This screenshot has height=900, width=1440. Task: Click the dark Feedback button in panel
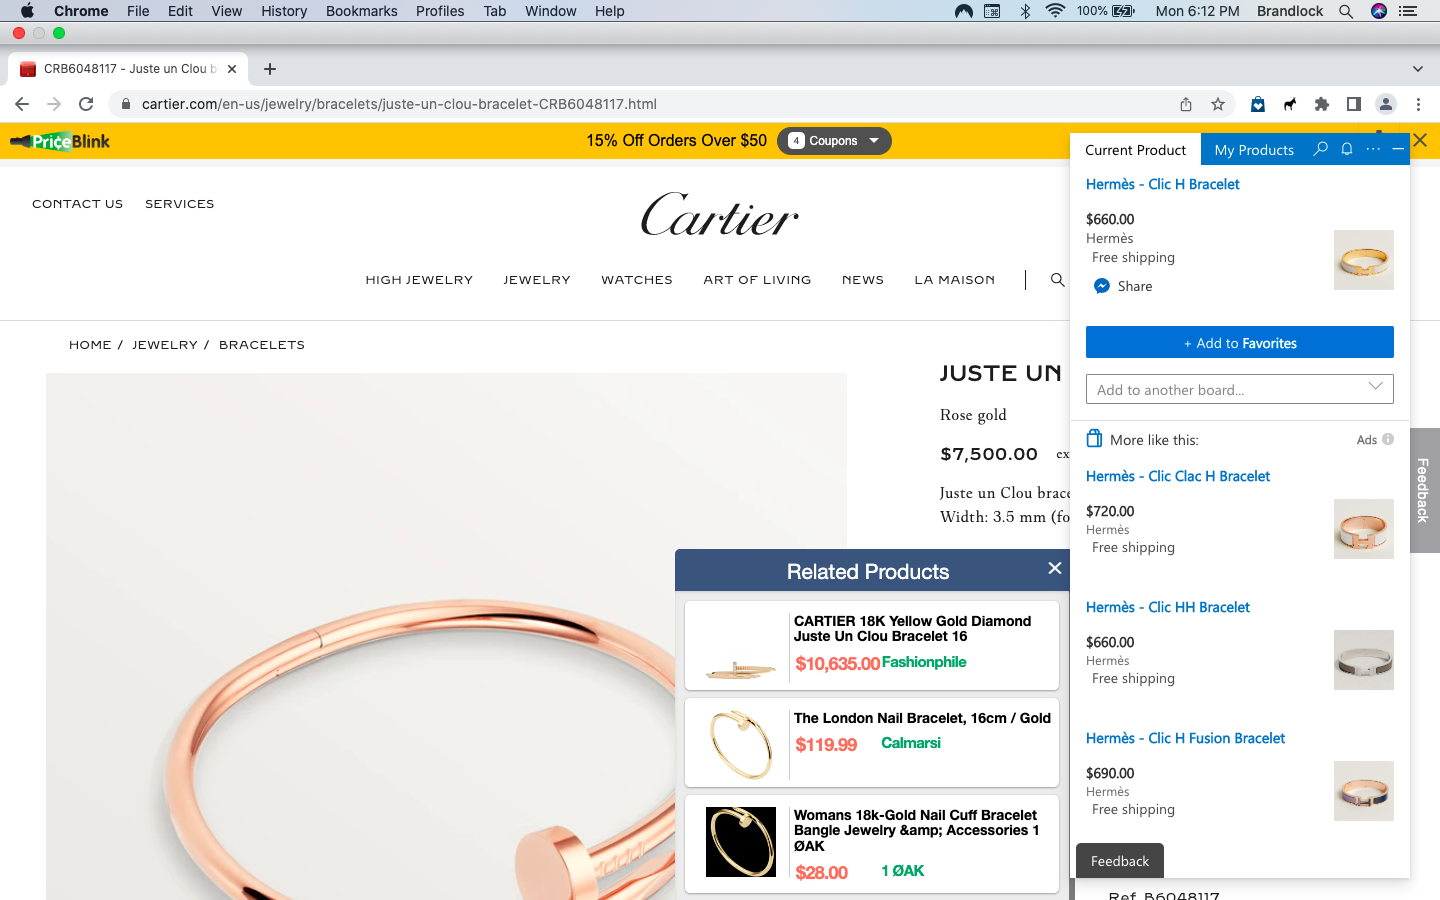click(x=1120, y=861)
